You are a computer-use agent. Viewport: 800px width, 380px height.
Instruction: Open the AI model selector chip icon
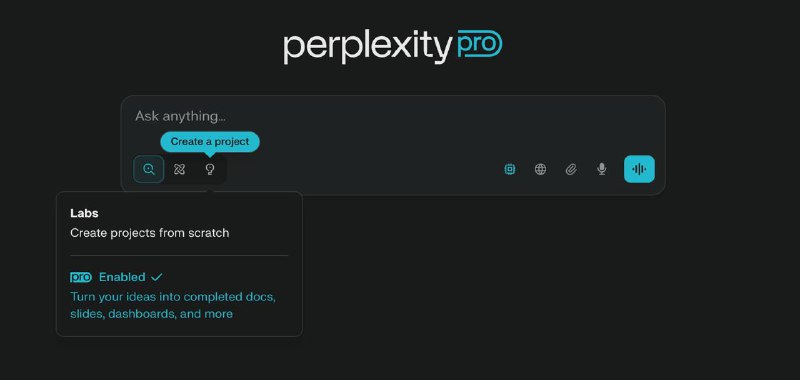pyautogui.click(x=509, y=169)
